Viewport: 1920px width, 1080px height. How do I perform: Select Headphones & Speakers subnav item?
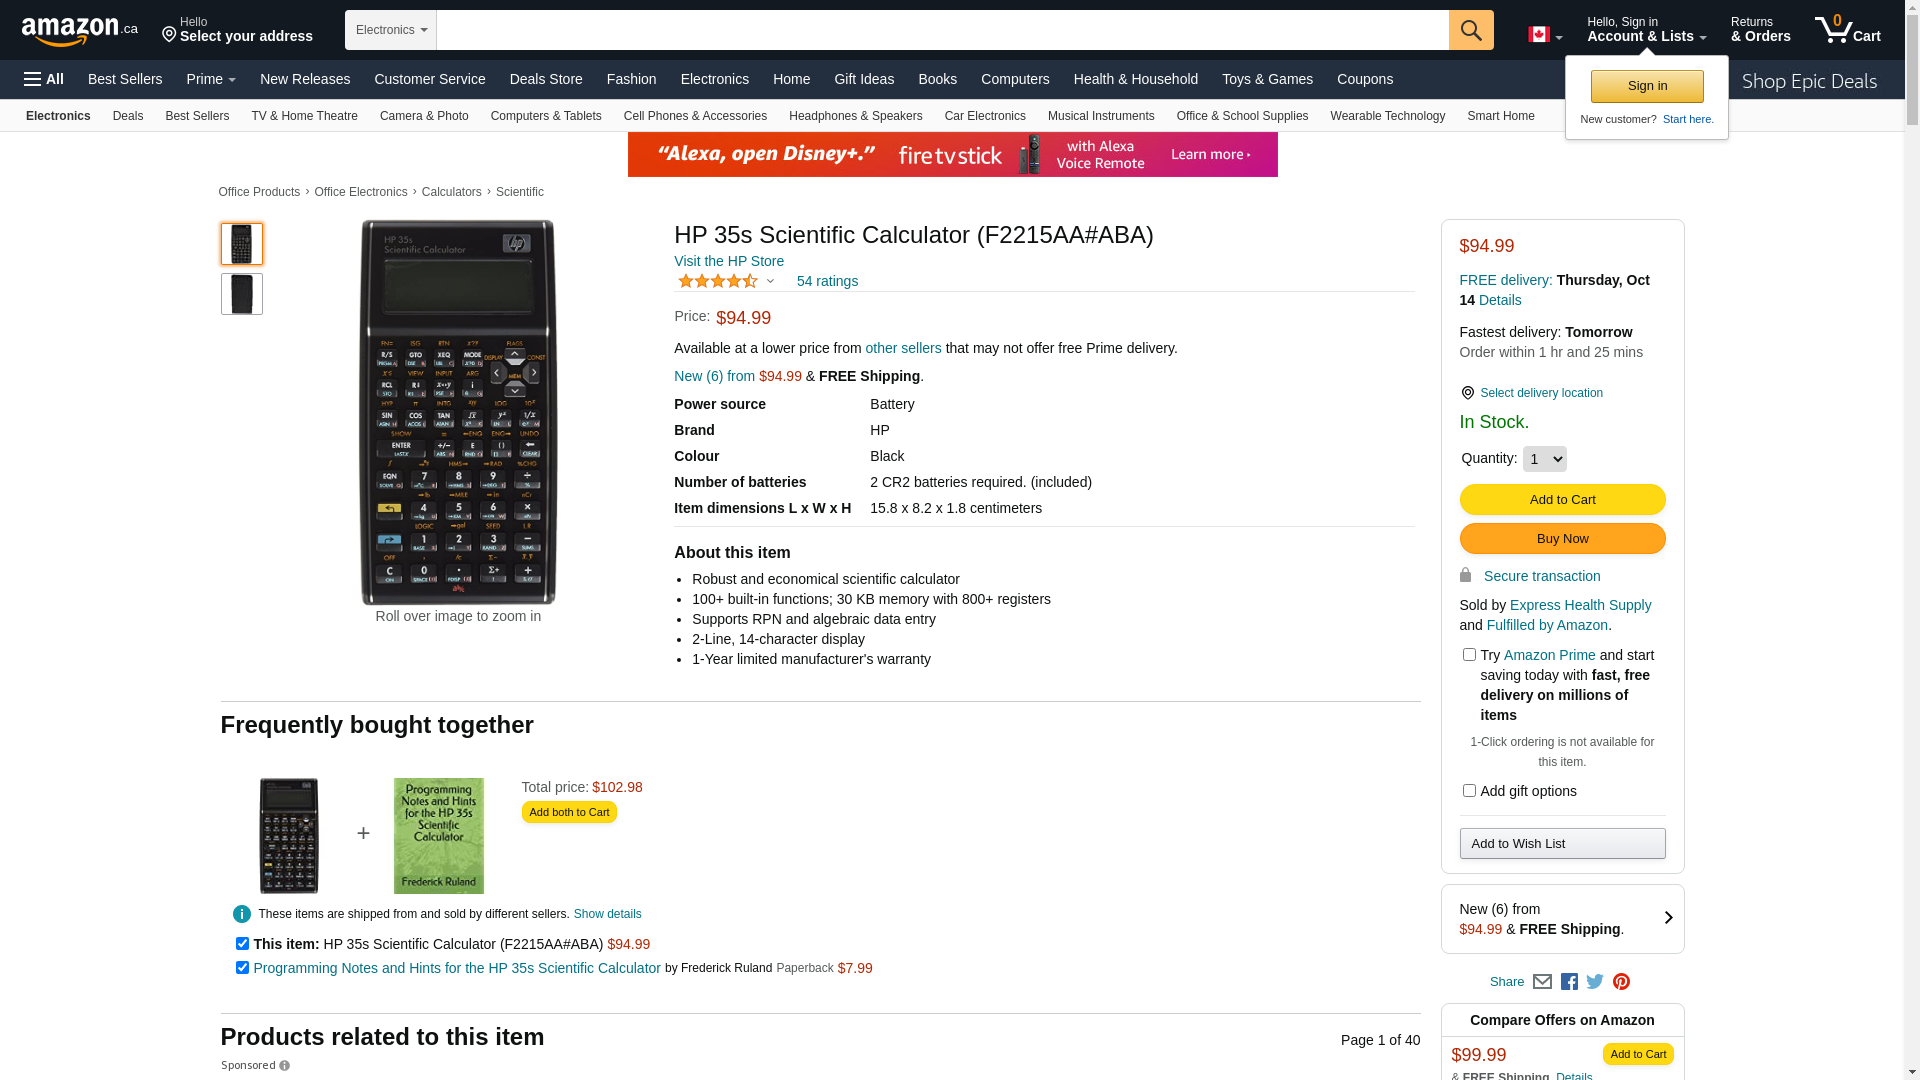(855, 116)
